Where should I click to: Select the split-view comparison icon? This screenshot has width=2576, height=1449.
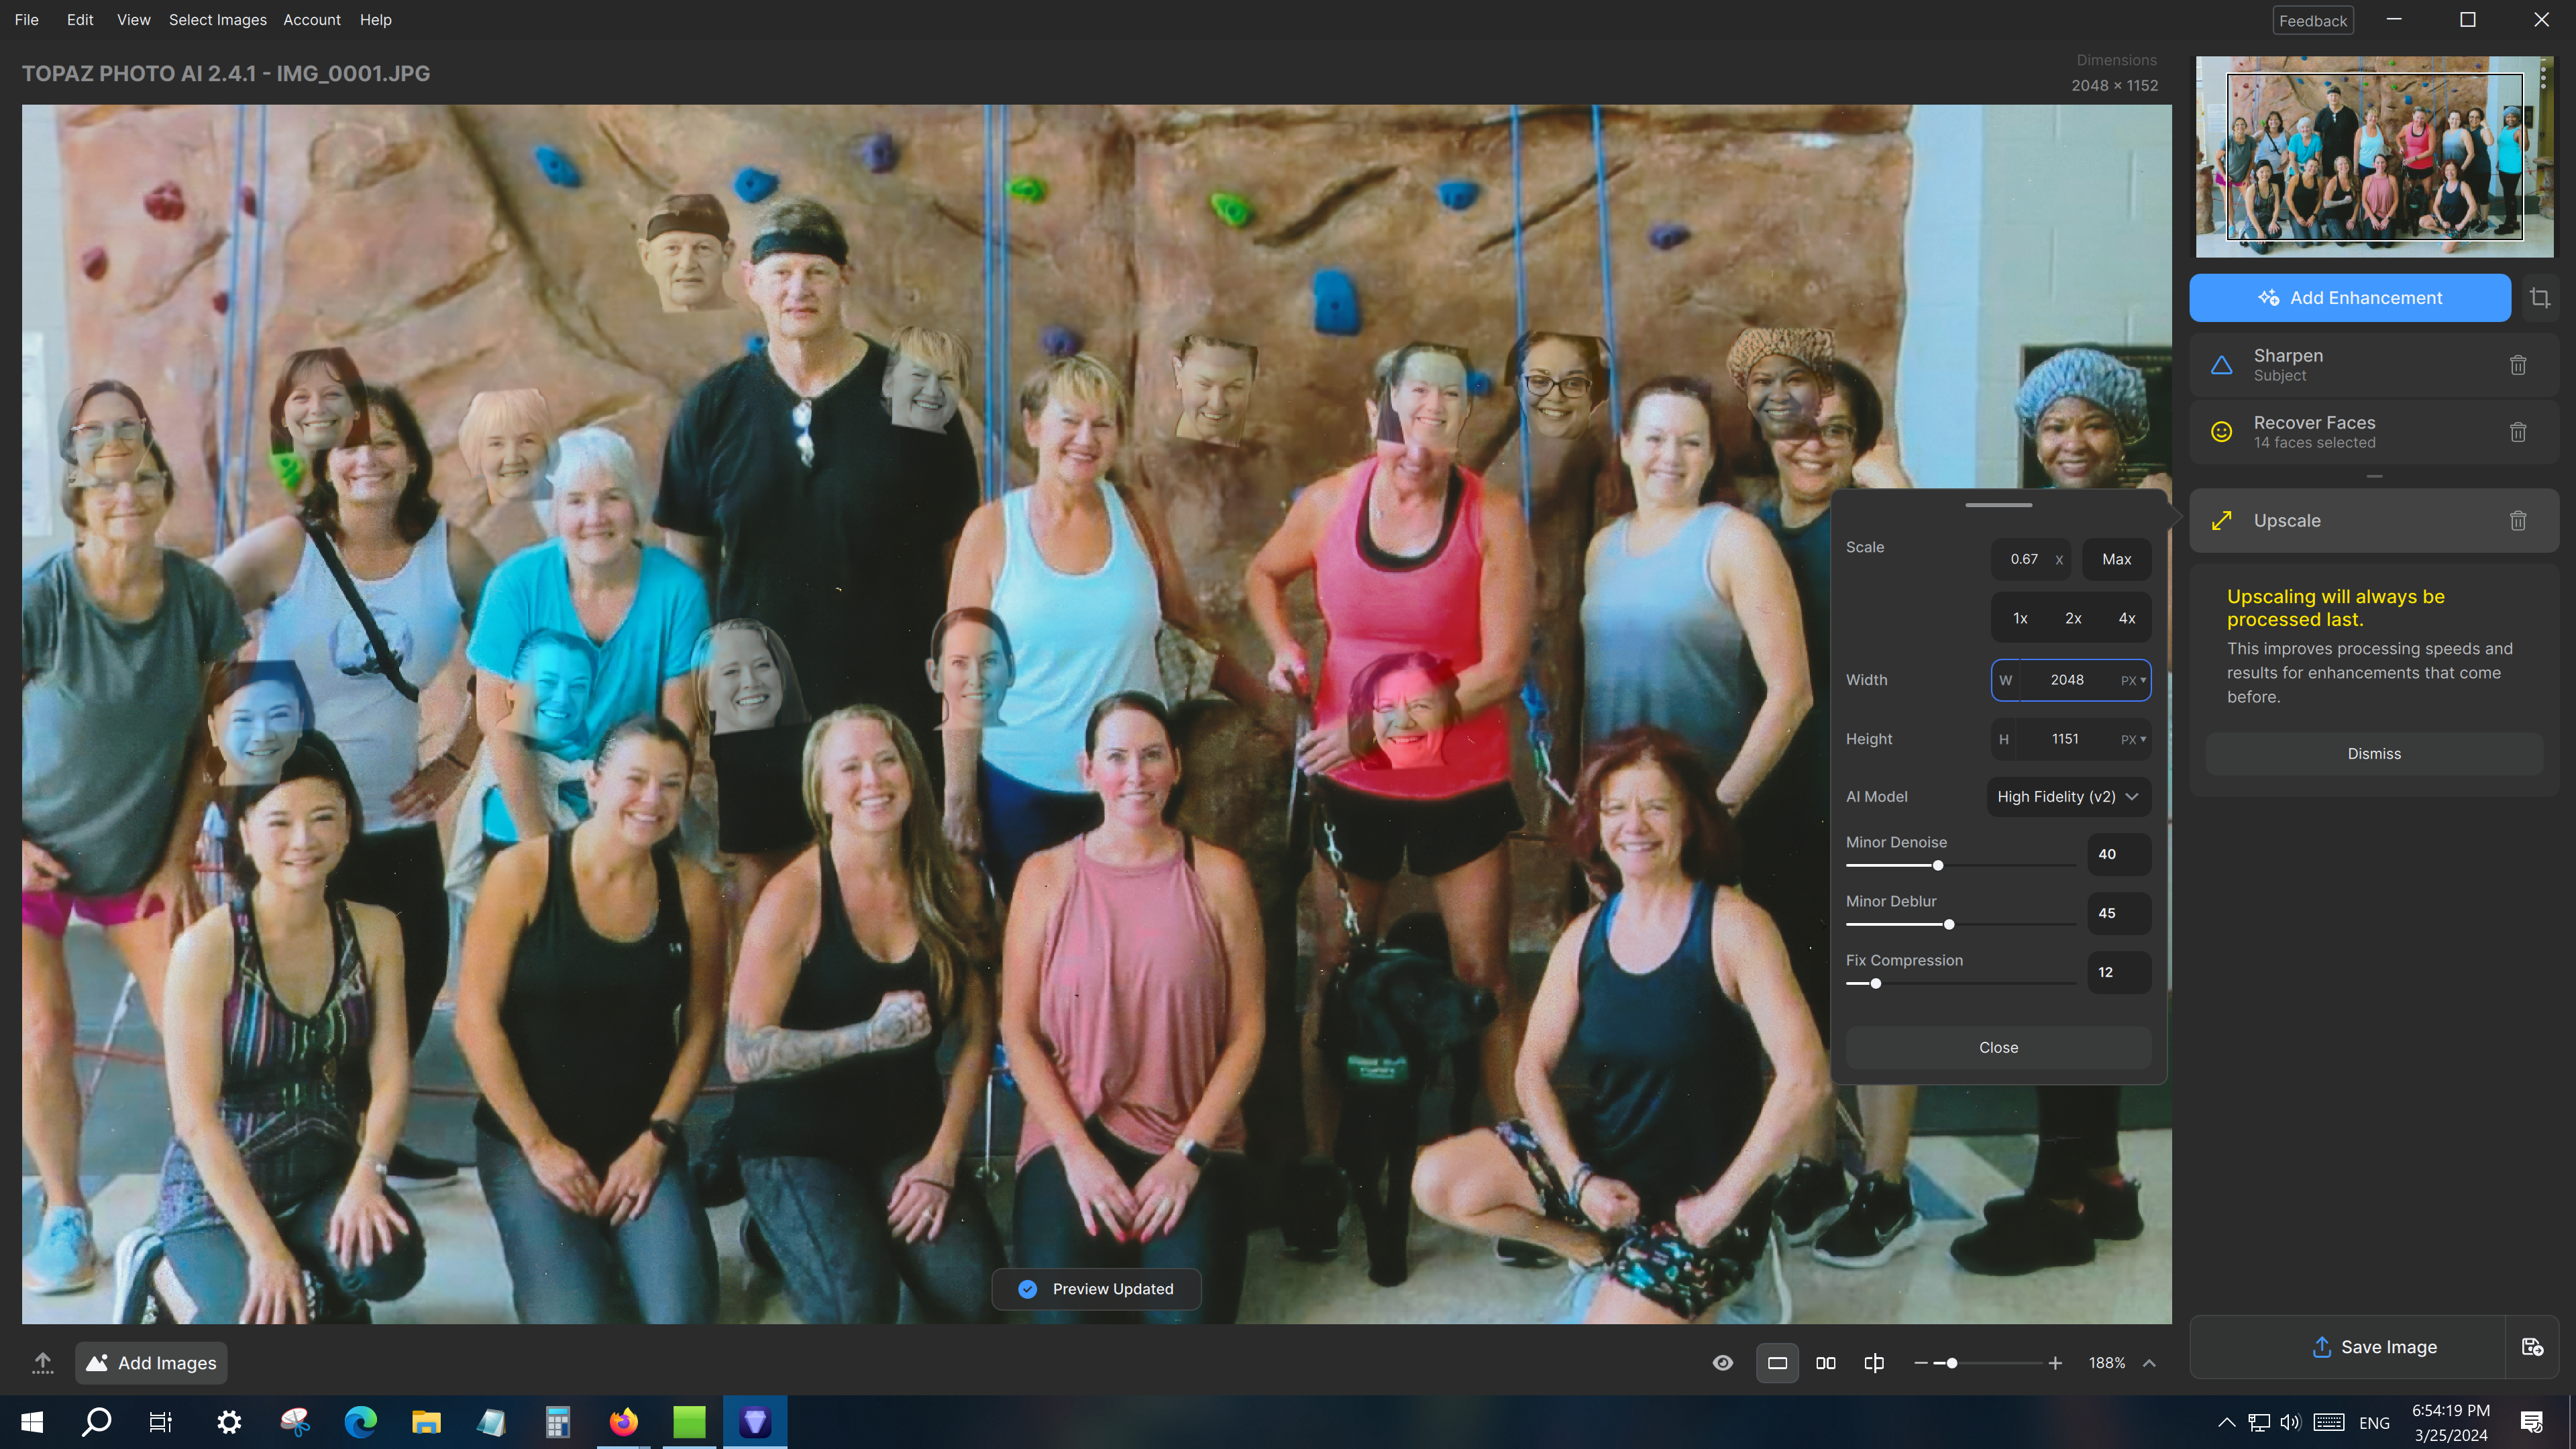(x=1873, y=1362)
